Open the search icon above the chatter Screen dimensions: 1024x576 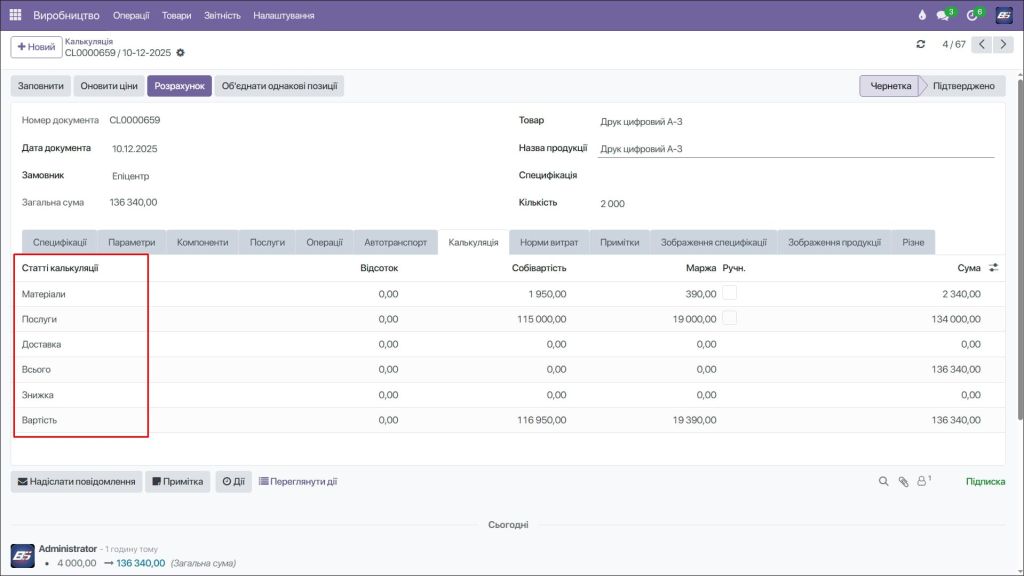click(x=883, y=481)
